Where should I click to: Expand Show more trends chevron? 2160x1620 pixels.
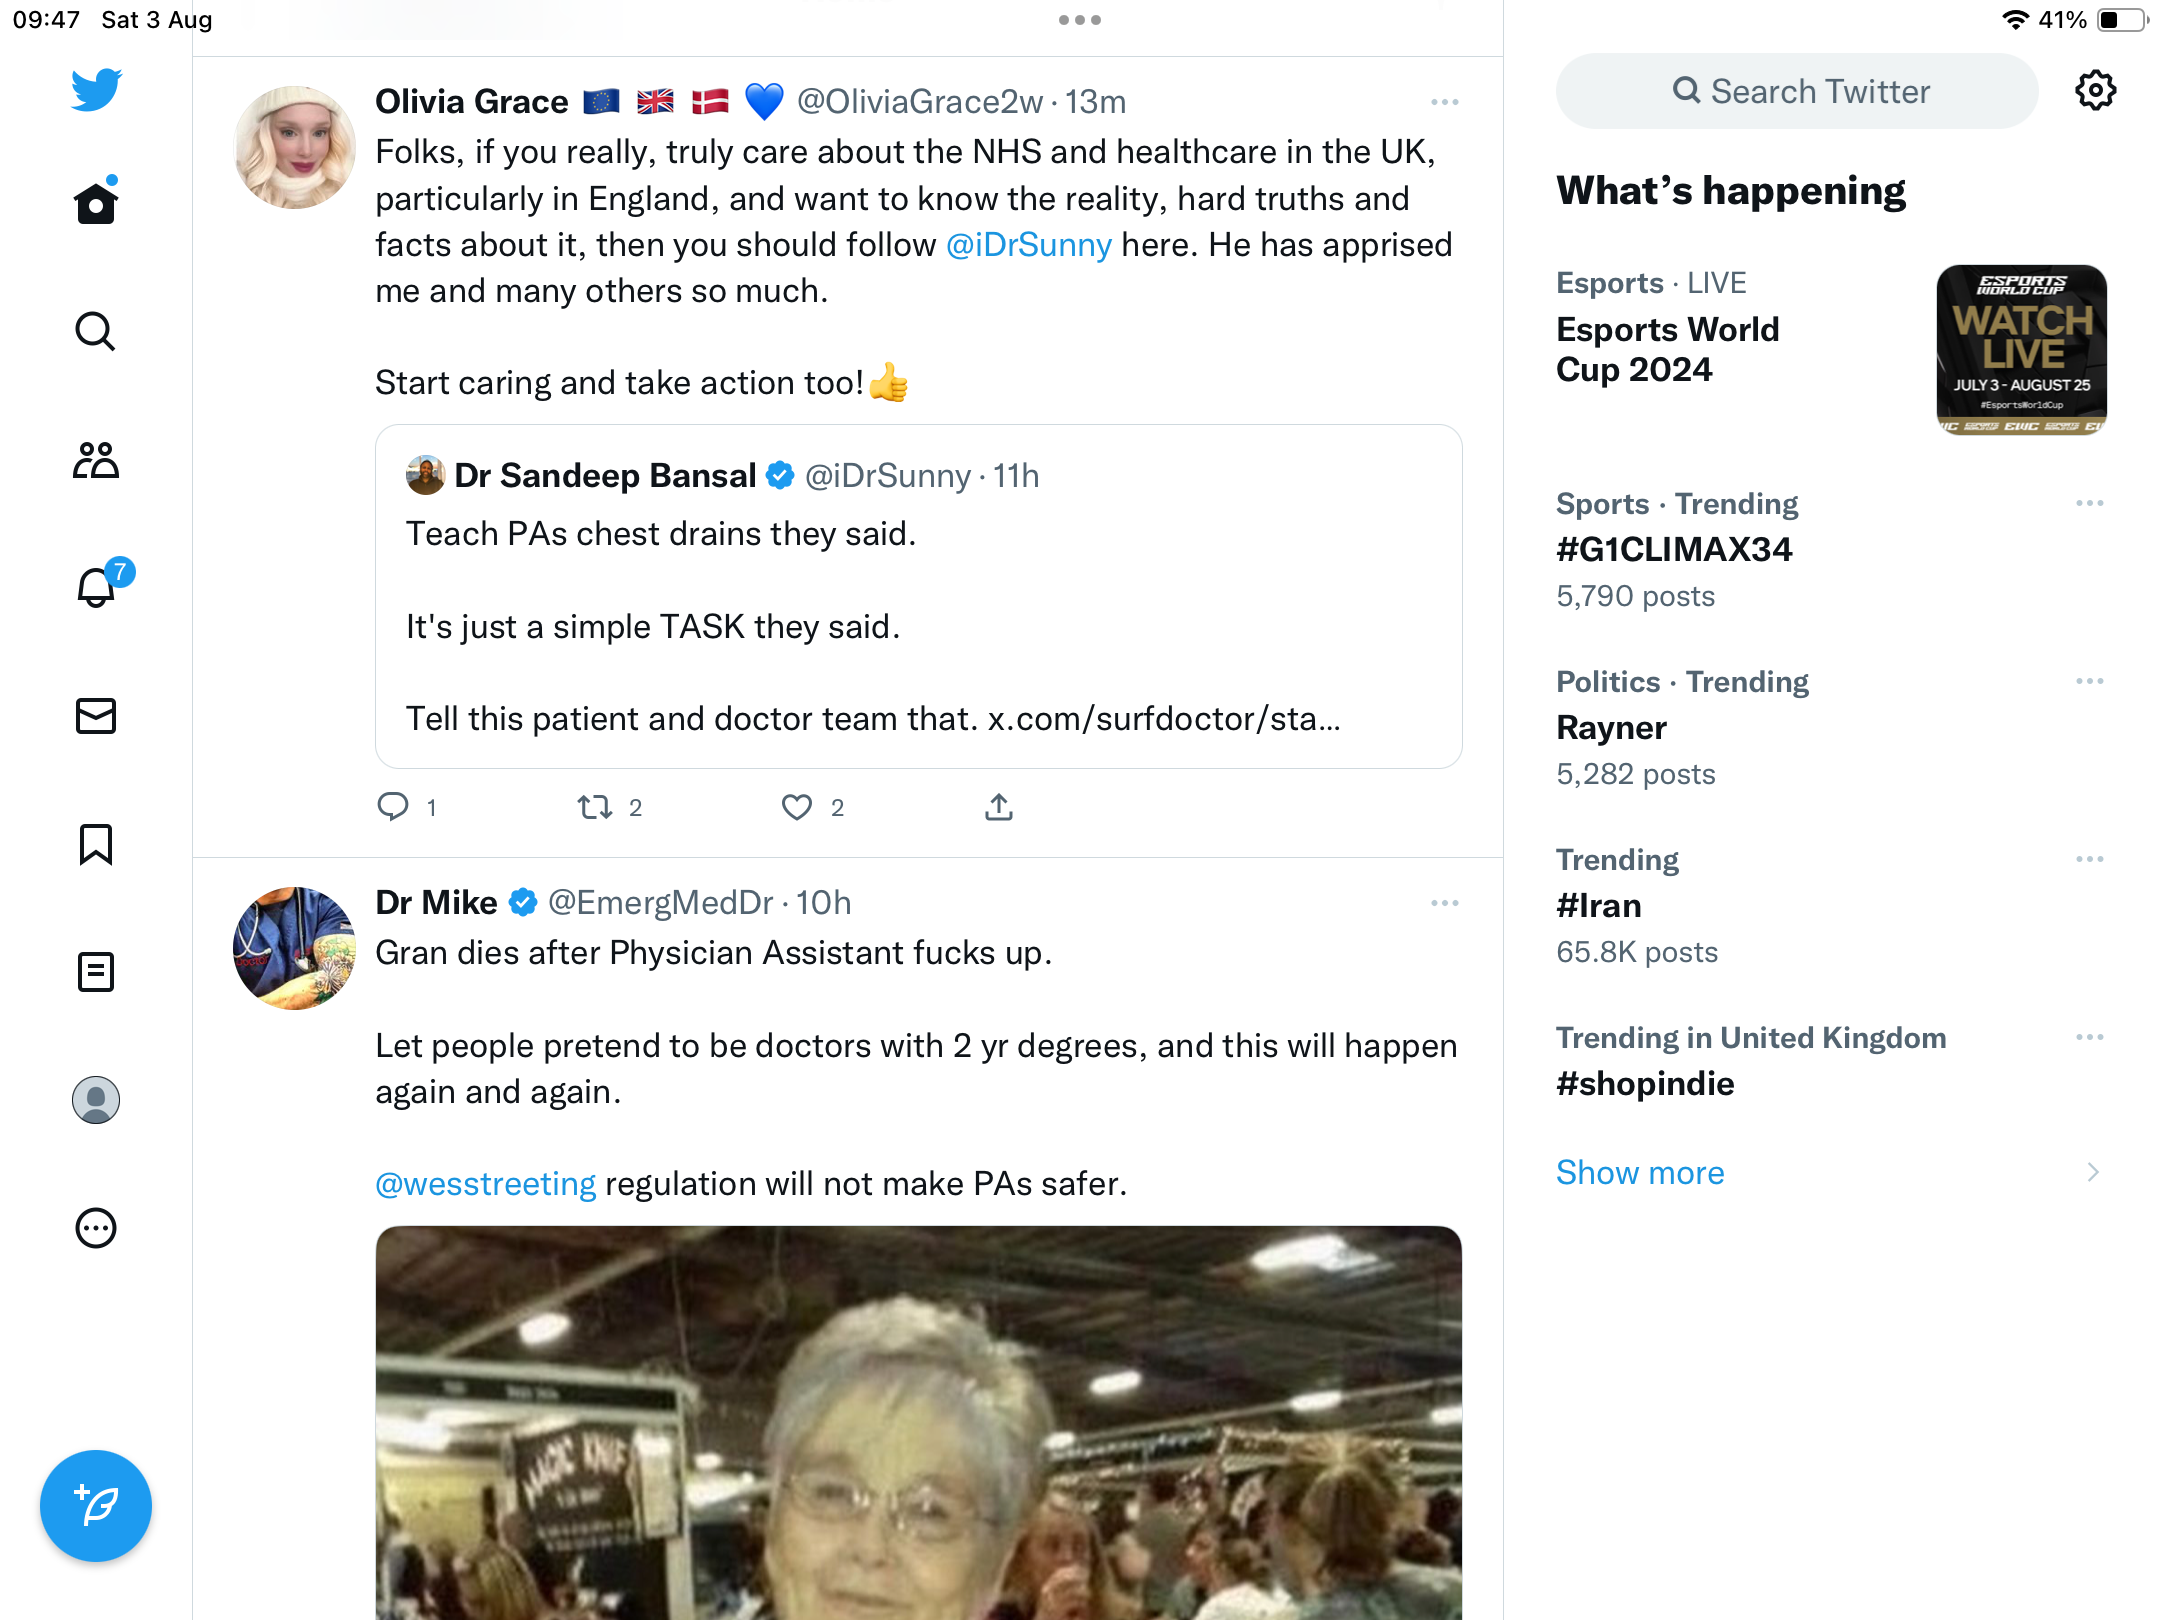pos(2093,1172)
